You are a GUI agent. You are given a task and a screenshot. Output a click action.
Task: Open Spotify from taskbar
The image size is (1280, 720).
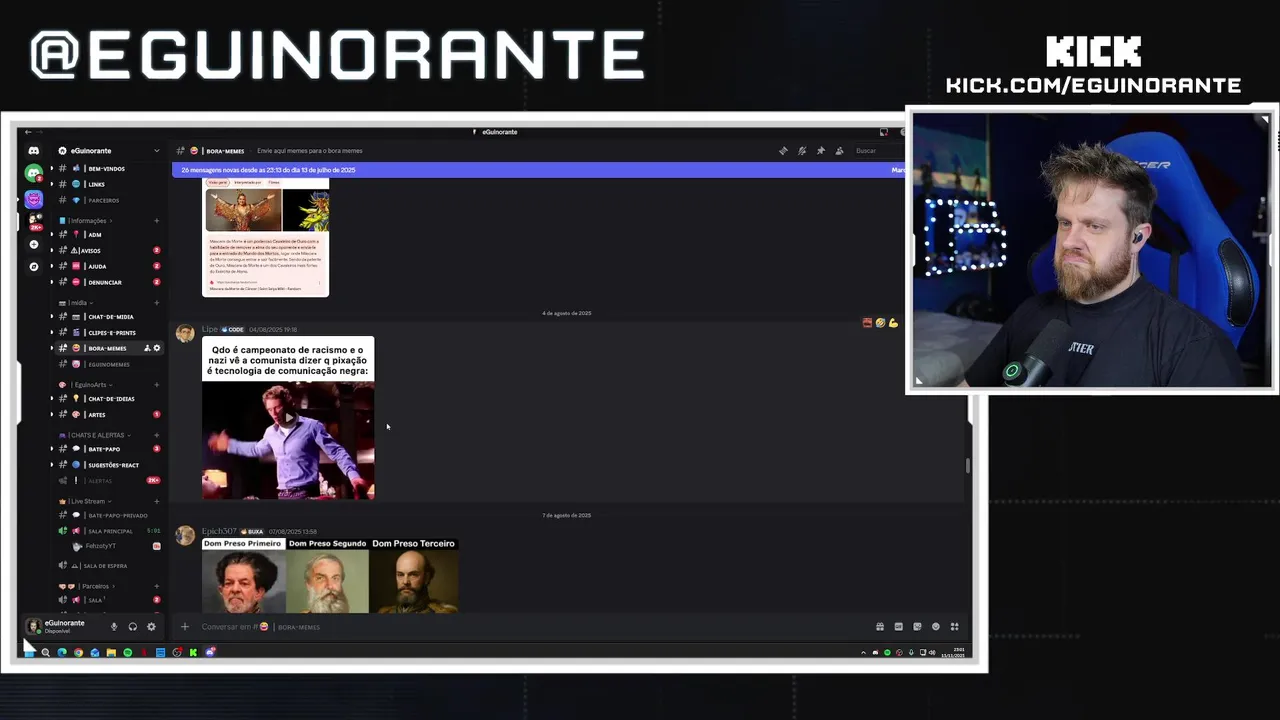point(127,652)
